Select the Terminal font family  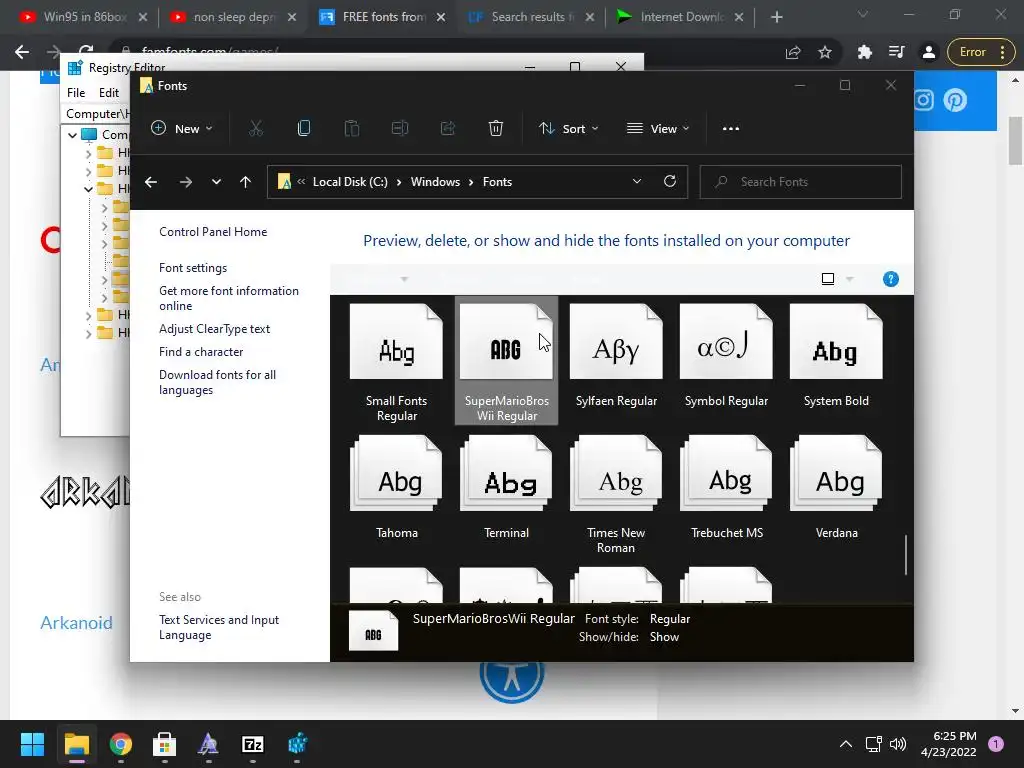pos(507,487)
